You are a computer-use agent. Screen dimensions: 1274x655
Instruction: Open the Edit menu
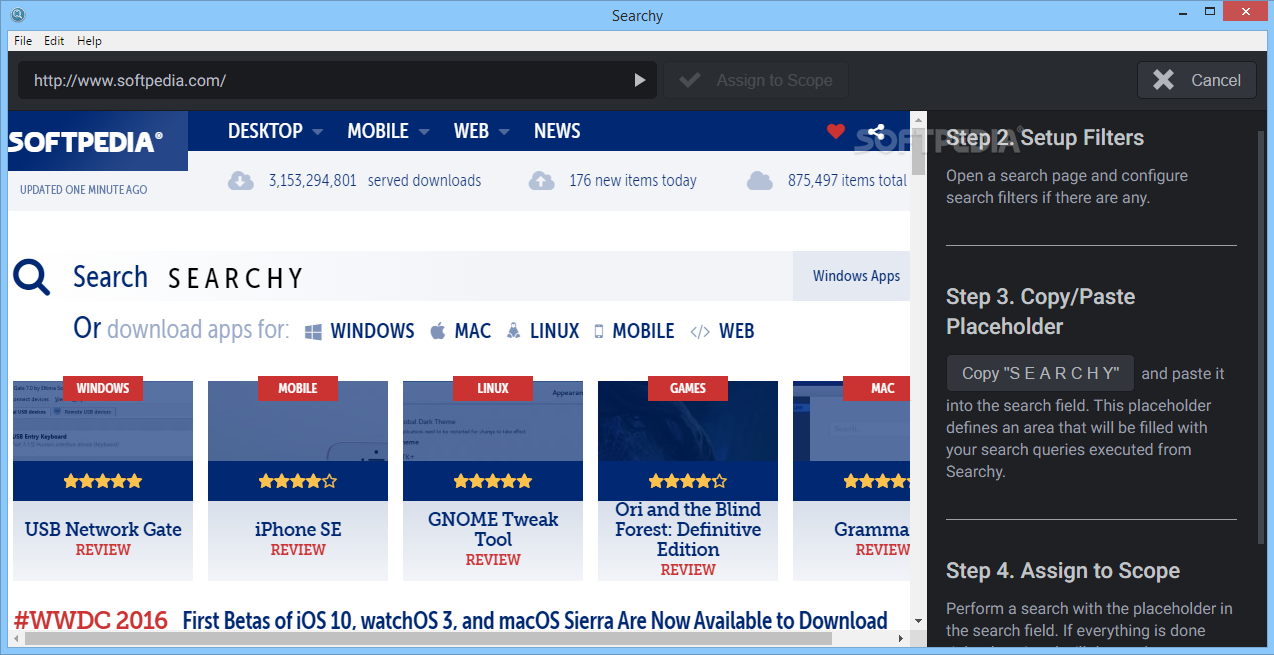point(54,41)
